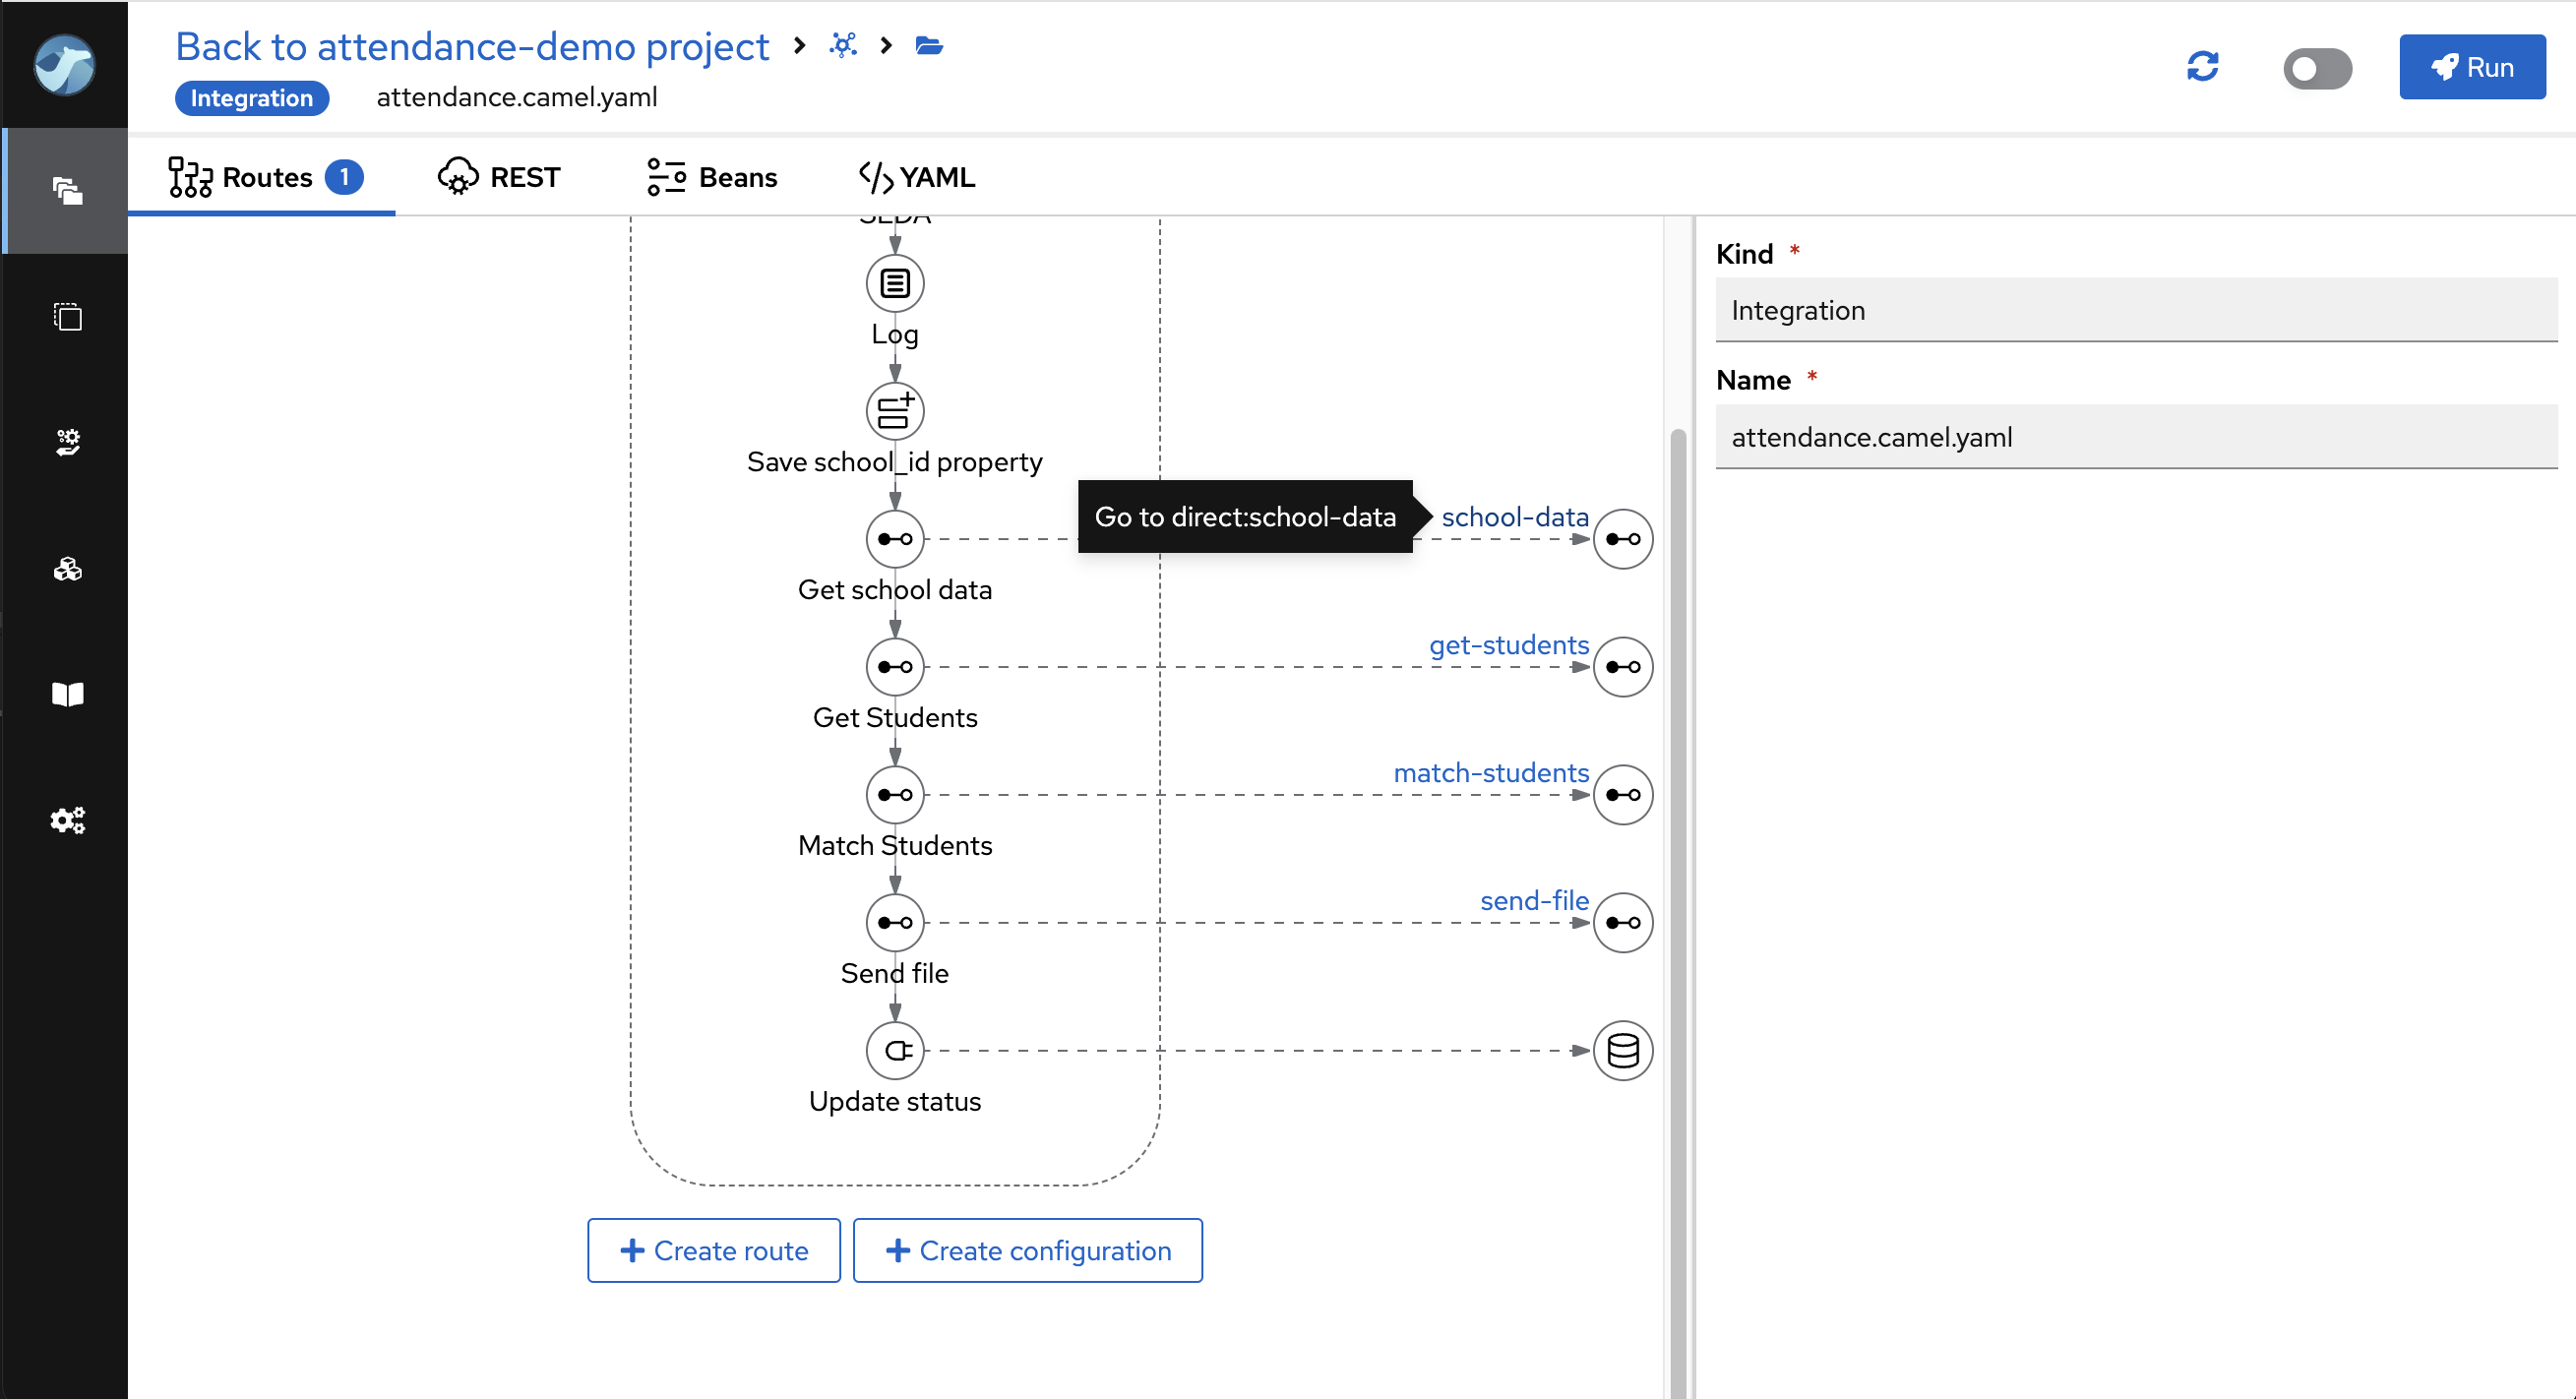This screenshot has width=2576, height=1399.
Task: Click the Update status step icon
Action: click(894, 1050)
